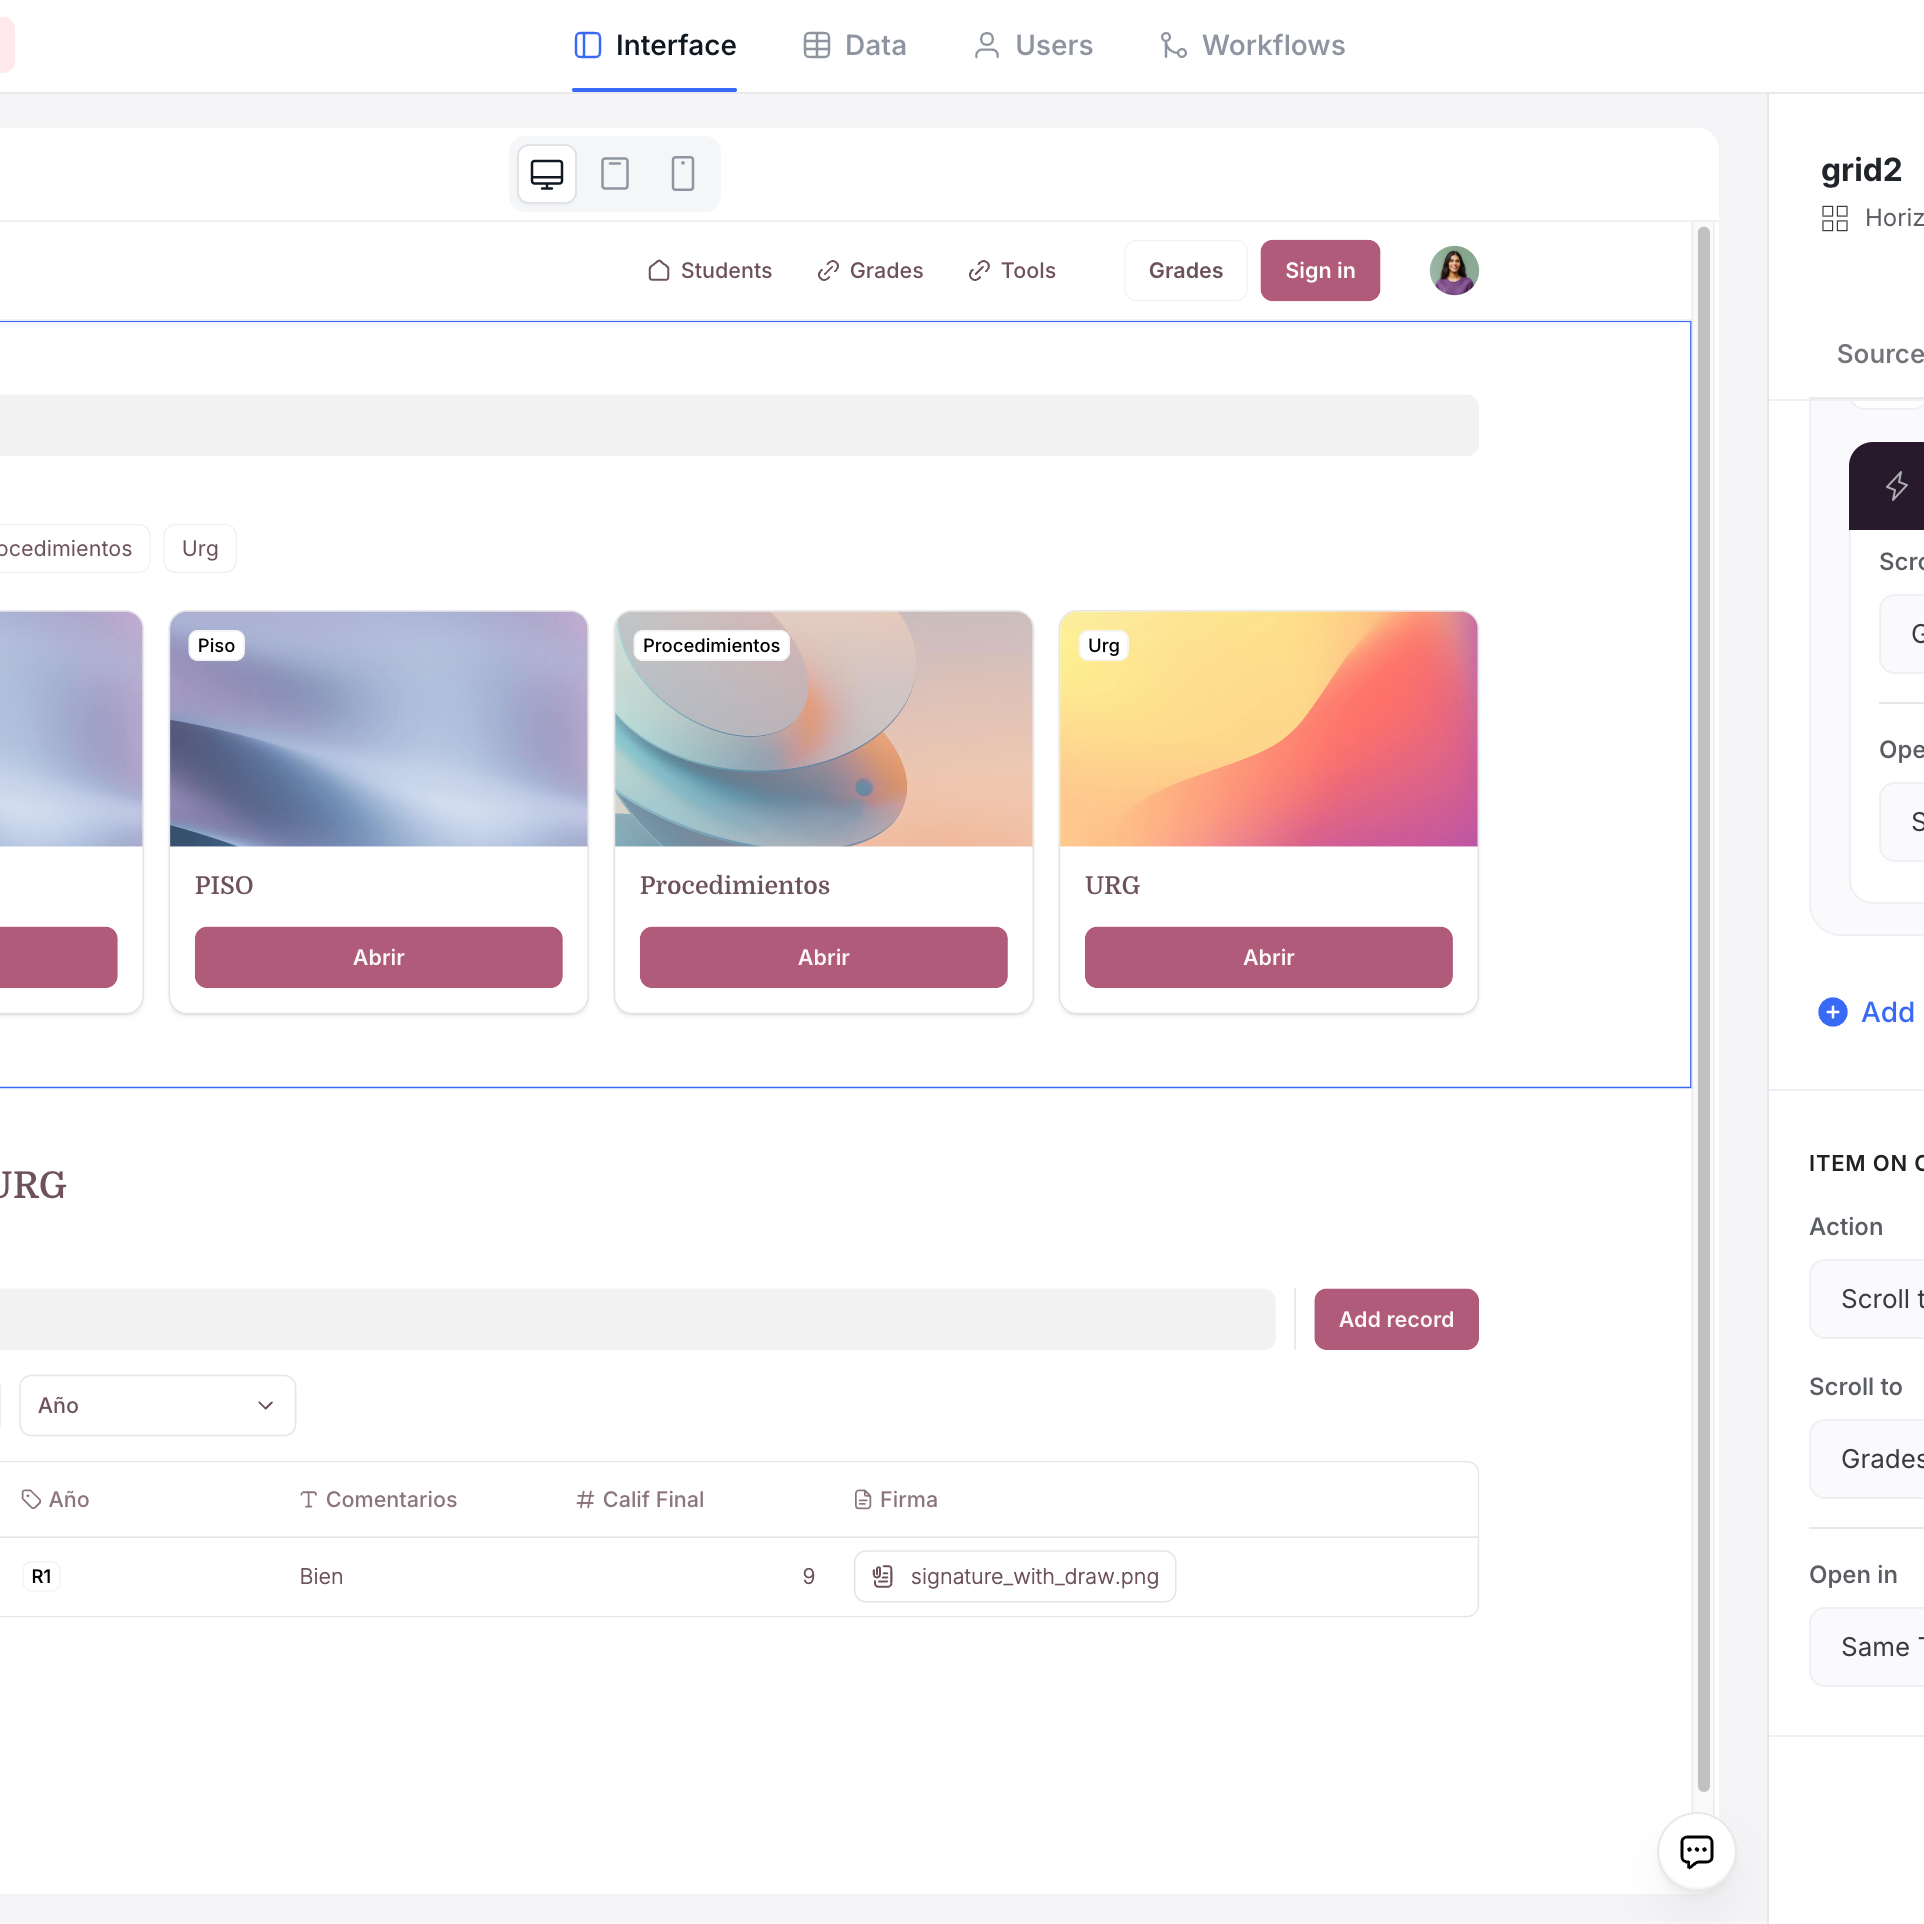Switch to the Users tab
This screenshot has width=1924, height=1924.
1033,45
